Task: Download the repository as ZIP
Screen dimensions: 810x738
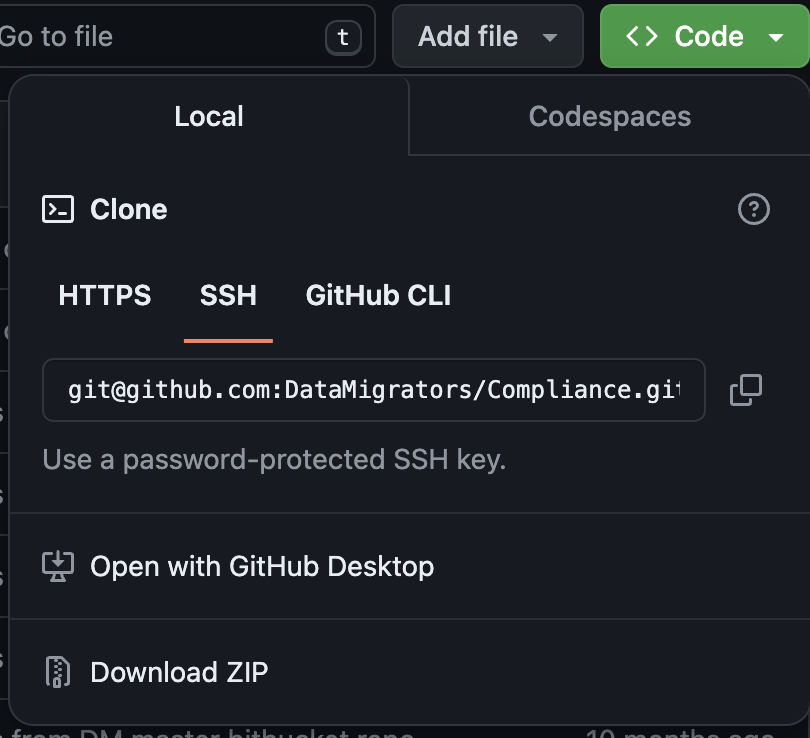Action: [179, 672]
